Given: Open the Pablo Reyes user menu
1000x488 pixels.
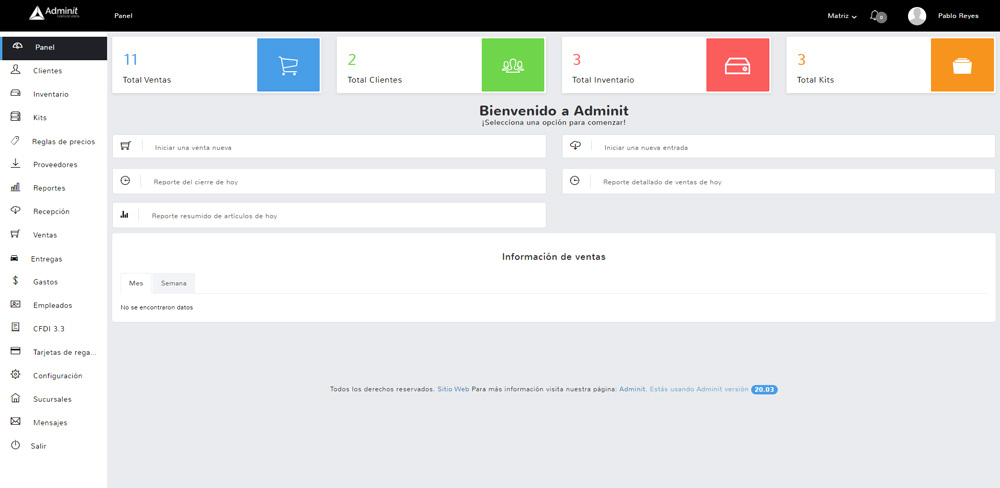Looking at the screenshot, I should (958, 16).
